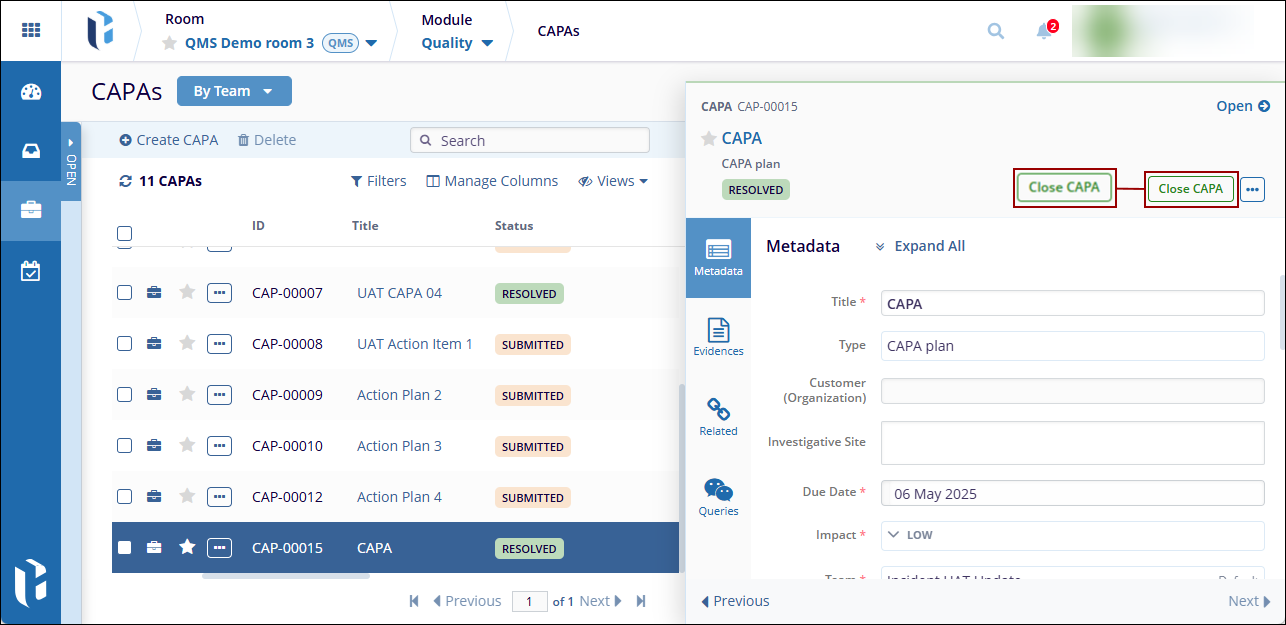The image size is (1286, 625).
Task: Star the CAP-00010 row as favorite
Action: coord(187,446)
